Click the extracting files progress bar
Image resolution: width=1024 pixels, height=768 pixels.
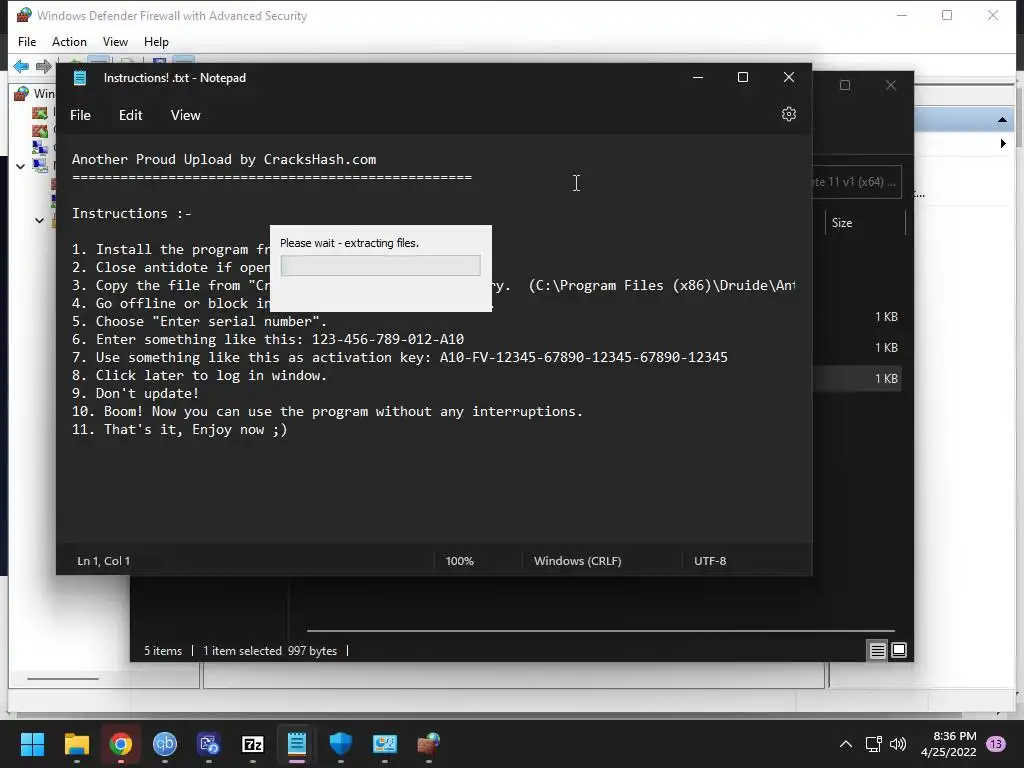pos(381,265)
